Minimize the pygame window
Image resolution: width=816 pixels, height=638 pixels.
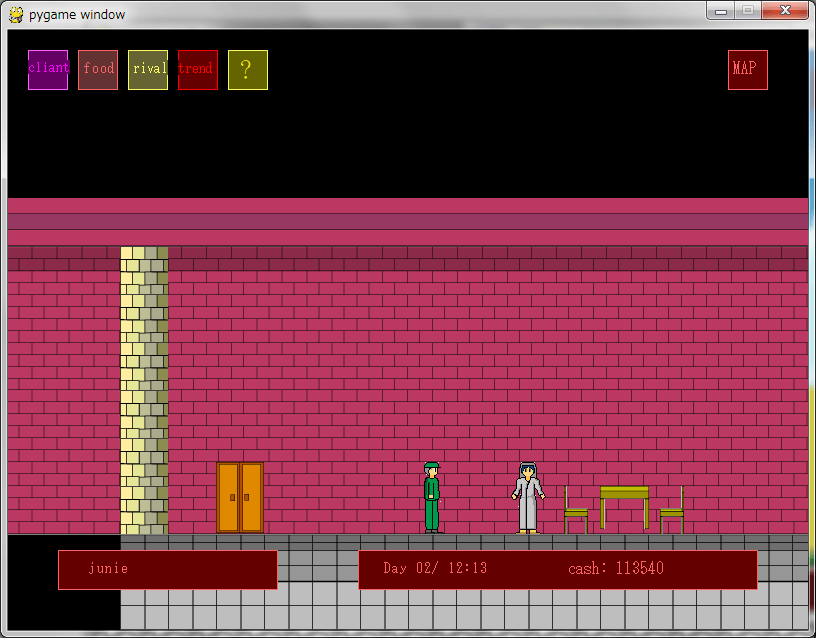click(x=721, y=11)
